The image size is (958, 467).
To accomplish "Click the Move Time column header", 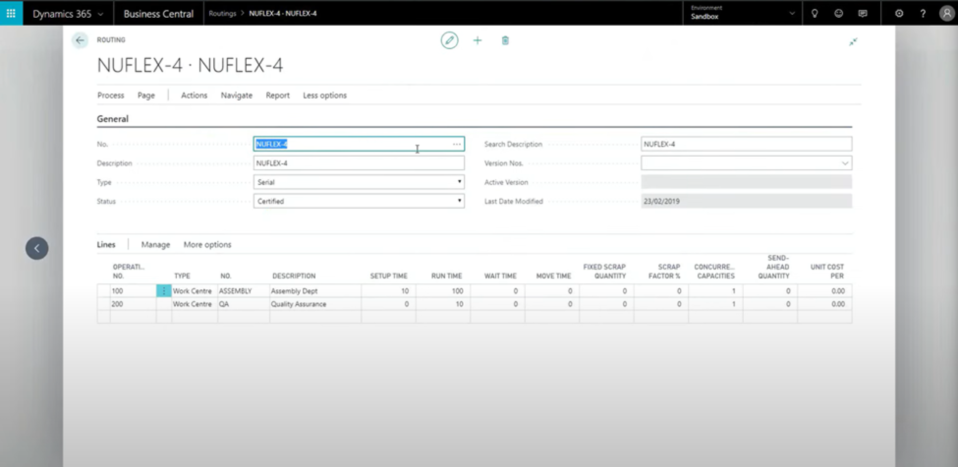I will pos(554,276).
